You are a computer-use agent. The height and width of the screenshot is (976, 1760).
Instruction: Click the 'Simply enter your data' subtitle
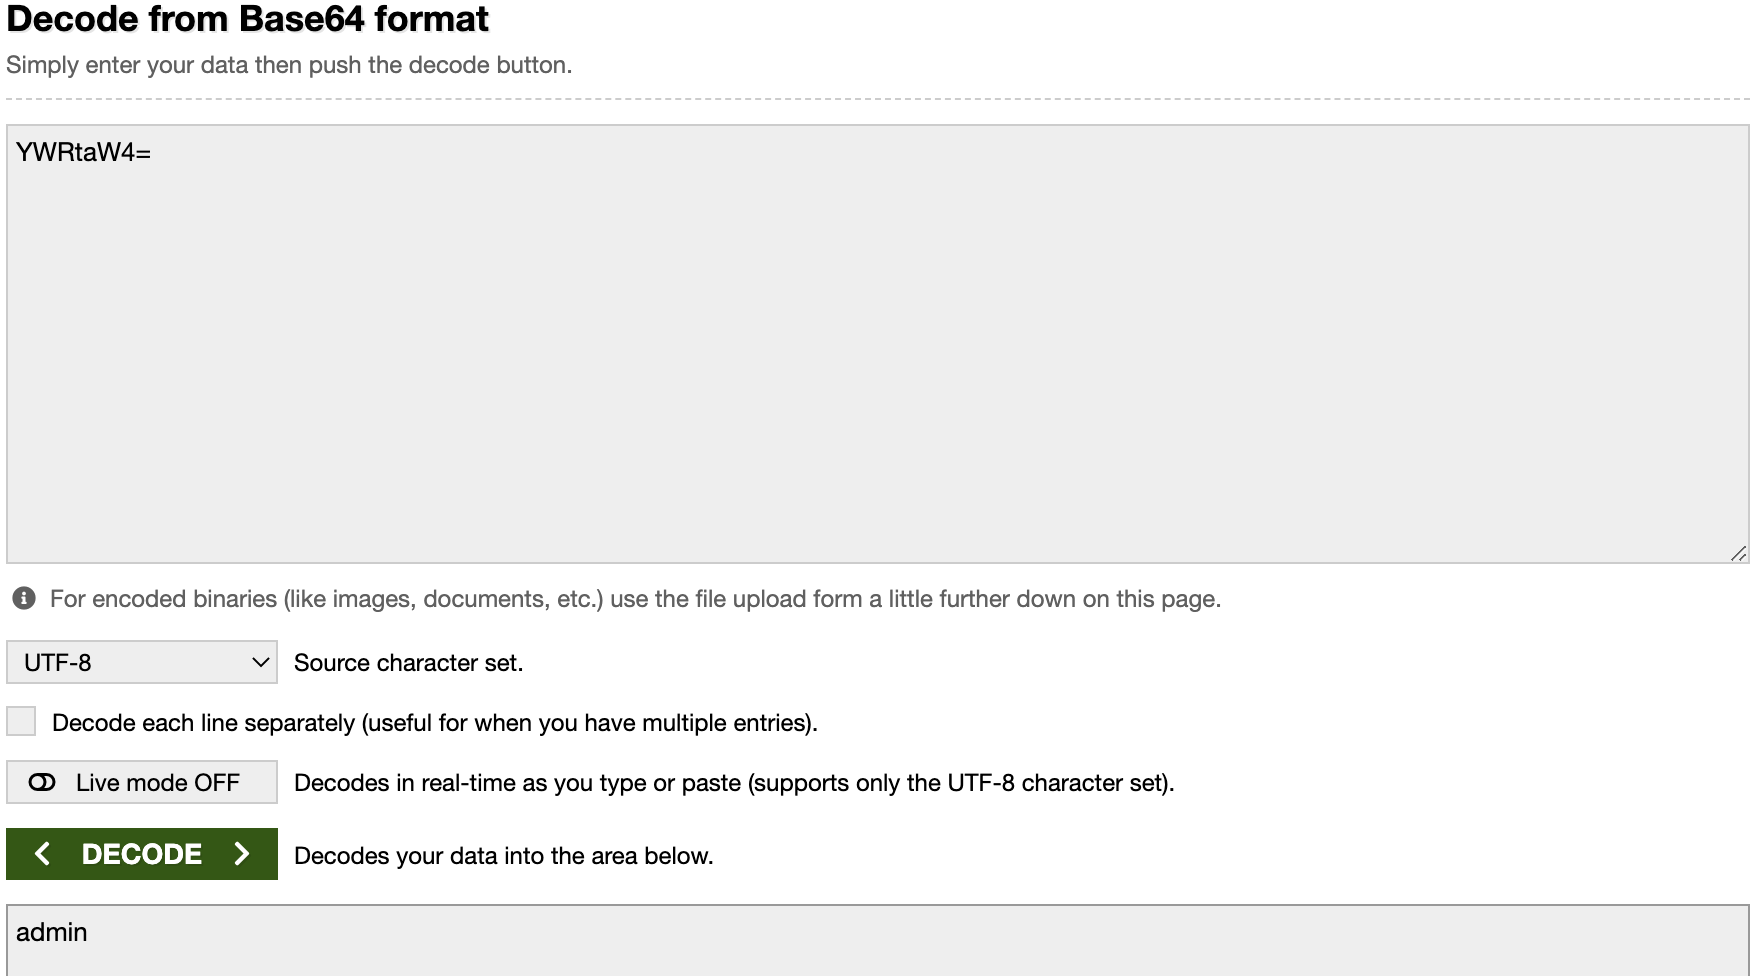click(x=289, y=65)
